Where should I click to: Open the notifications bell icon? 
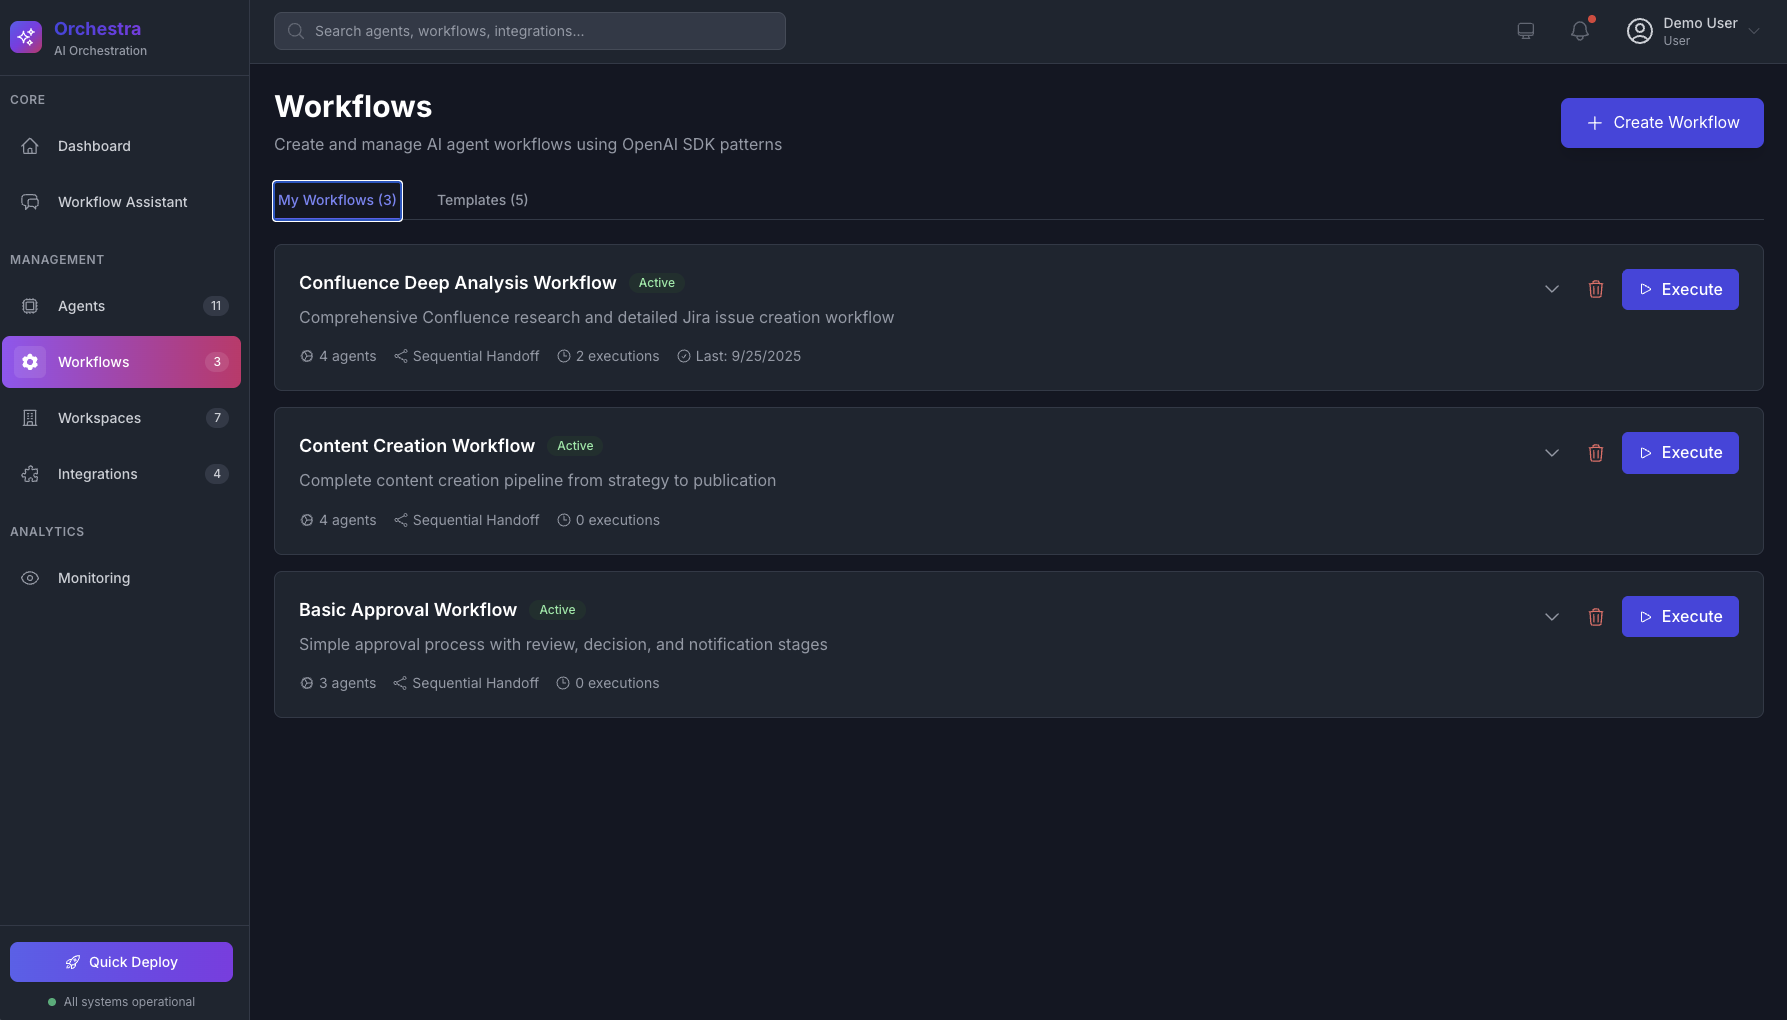(x=1579, y=31)
